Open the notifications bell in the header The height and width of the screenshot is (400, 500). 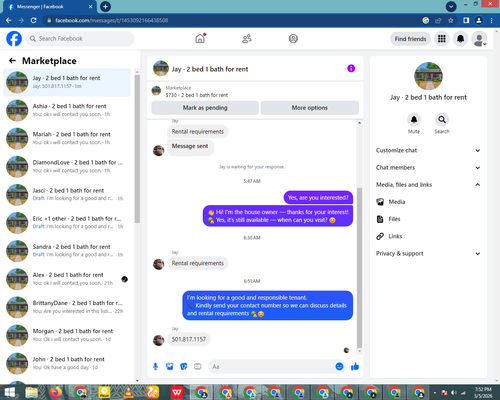coord(460,39)
